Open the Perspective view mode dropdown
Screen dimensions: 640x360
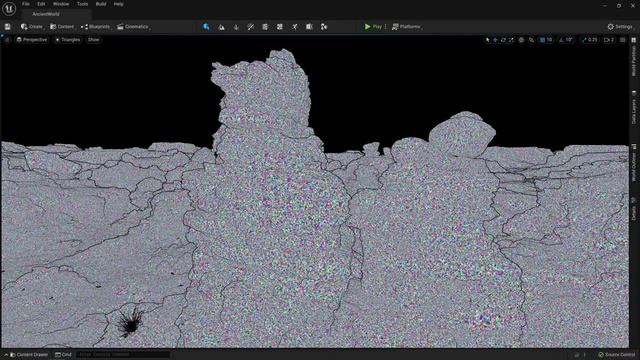32,40
